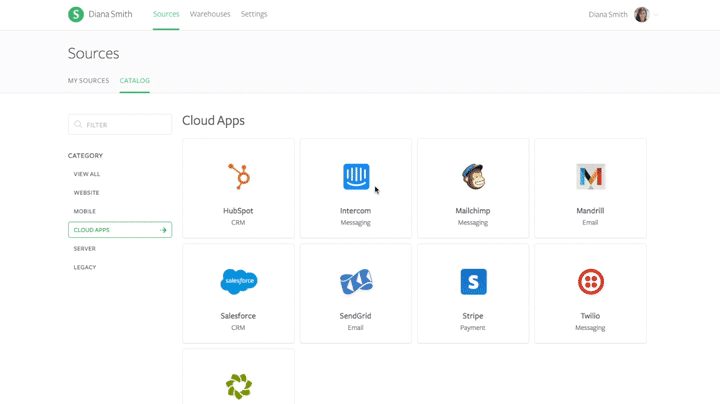This screenshot has height=404, width=720.
Task: Click the Sources top navigation link
Action: click(x=166, y=15)
